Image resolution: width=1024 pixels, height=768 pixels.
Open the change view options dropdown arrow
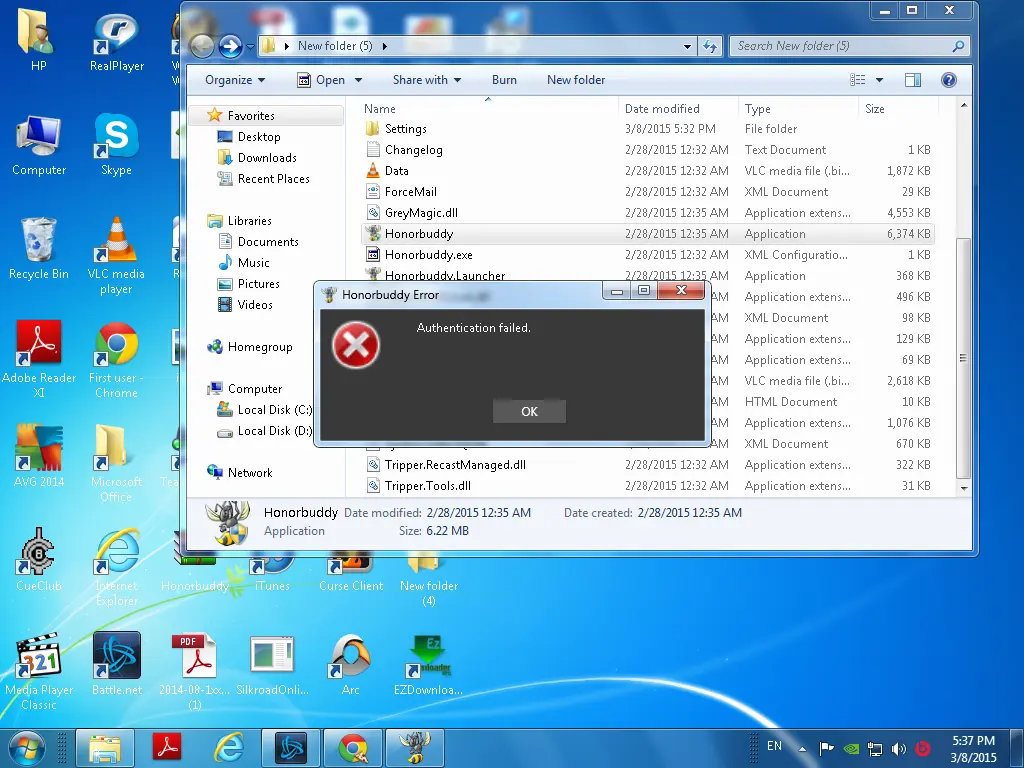880,80
